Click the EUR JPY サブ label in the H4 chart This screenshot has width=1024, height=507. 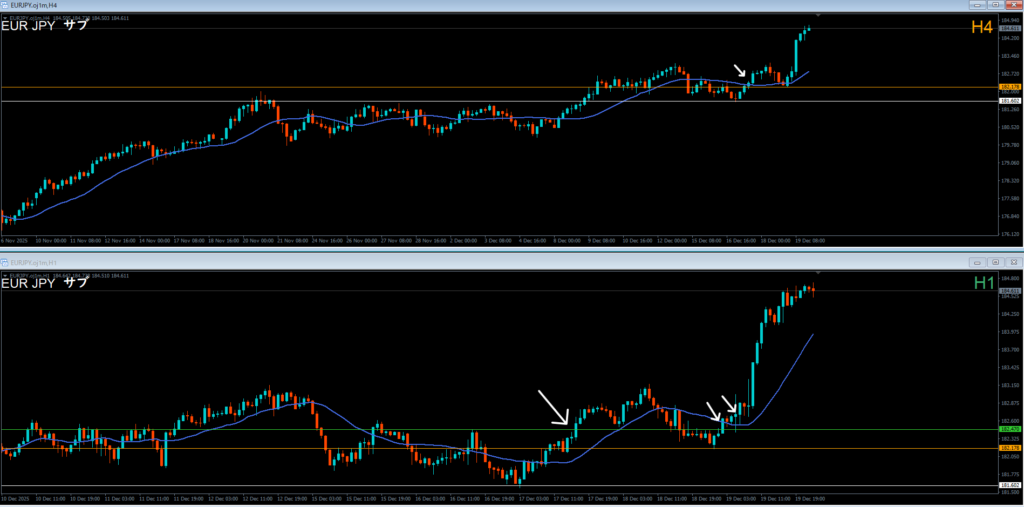44,27
